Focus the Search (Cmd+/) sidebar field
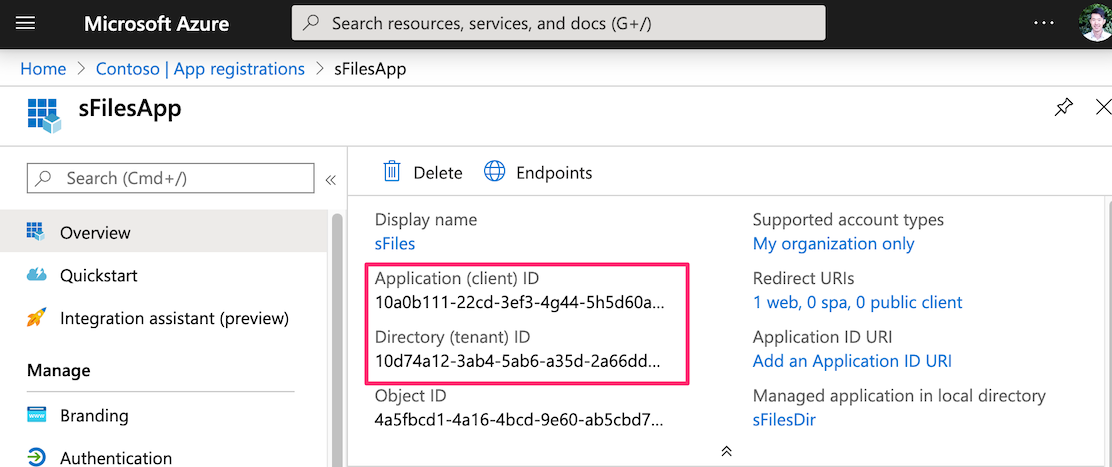This screenshot has width=1112, height=467. (x=170, y=178)
